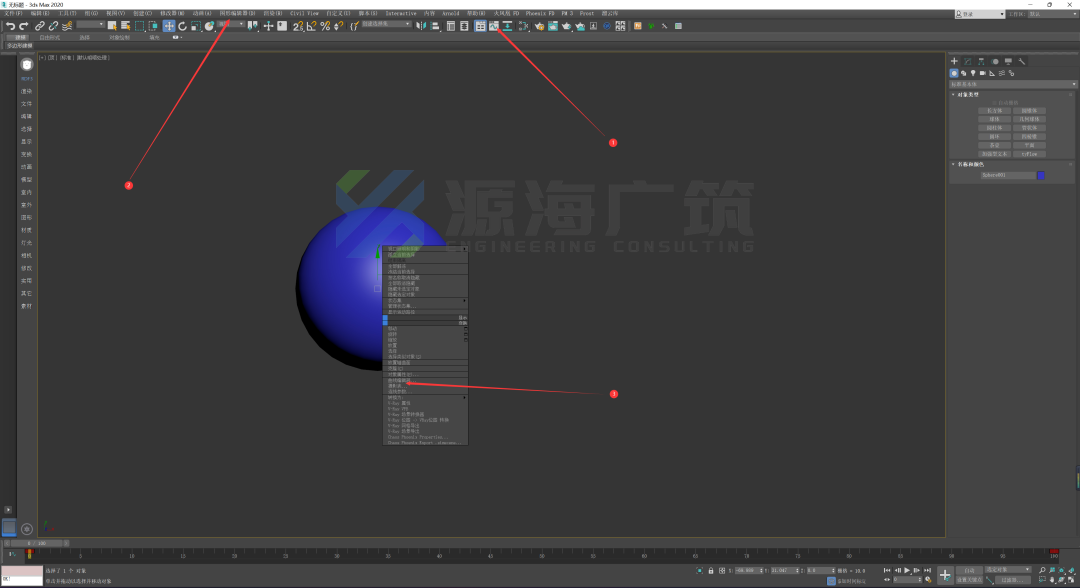Toggle the Ribbon display button
The width and height of the screenshot is (1080, 588).
pos(480,26)
